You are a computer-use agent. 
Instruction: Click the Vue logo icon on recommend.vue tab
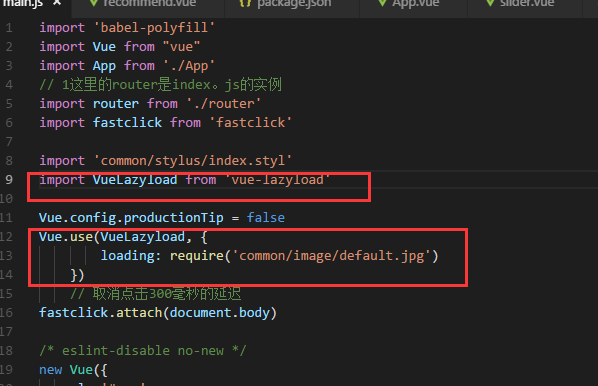tap(93, 3)
